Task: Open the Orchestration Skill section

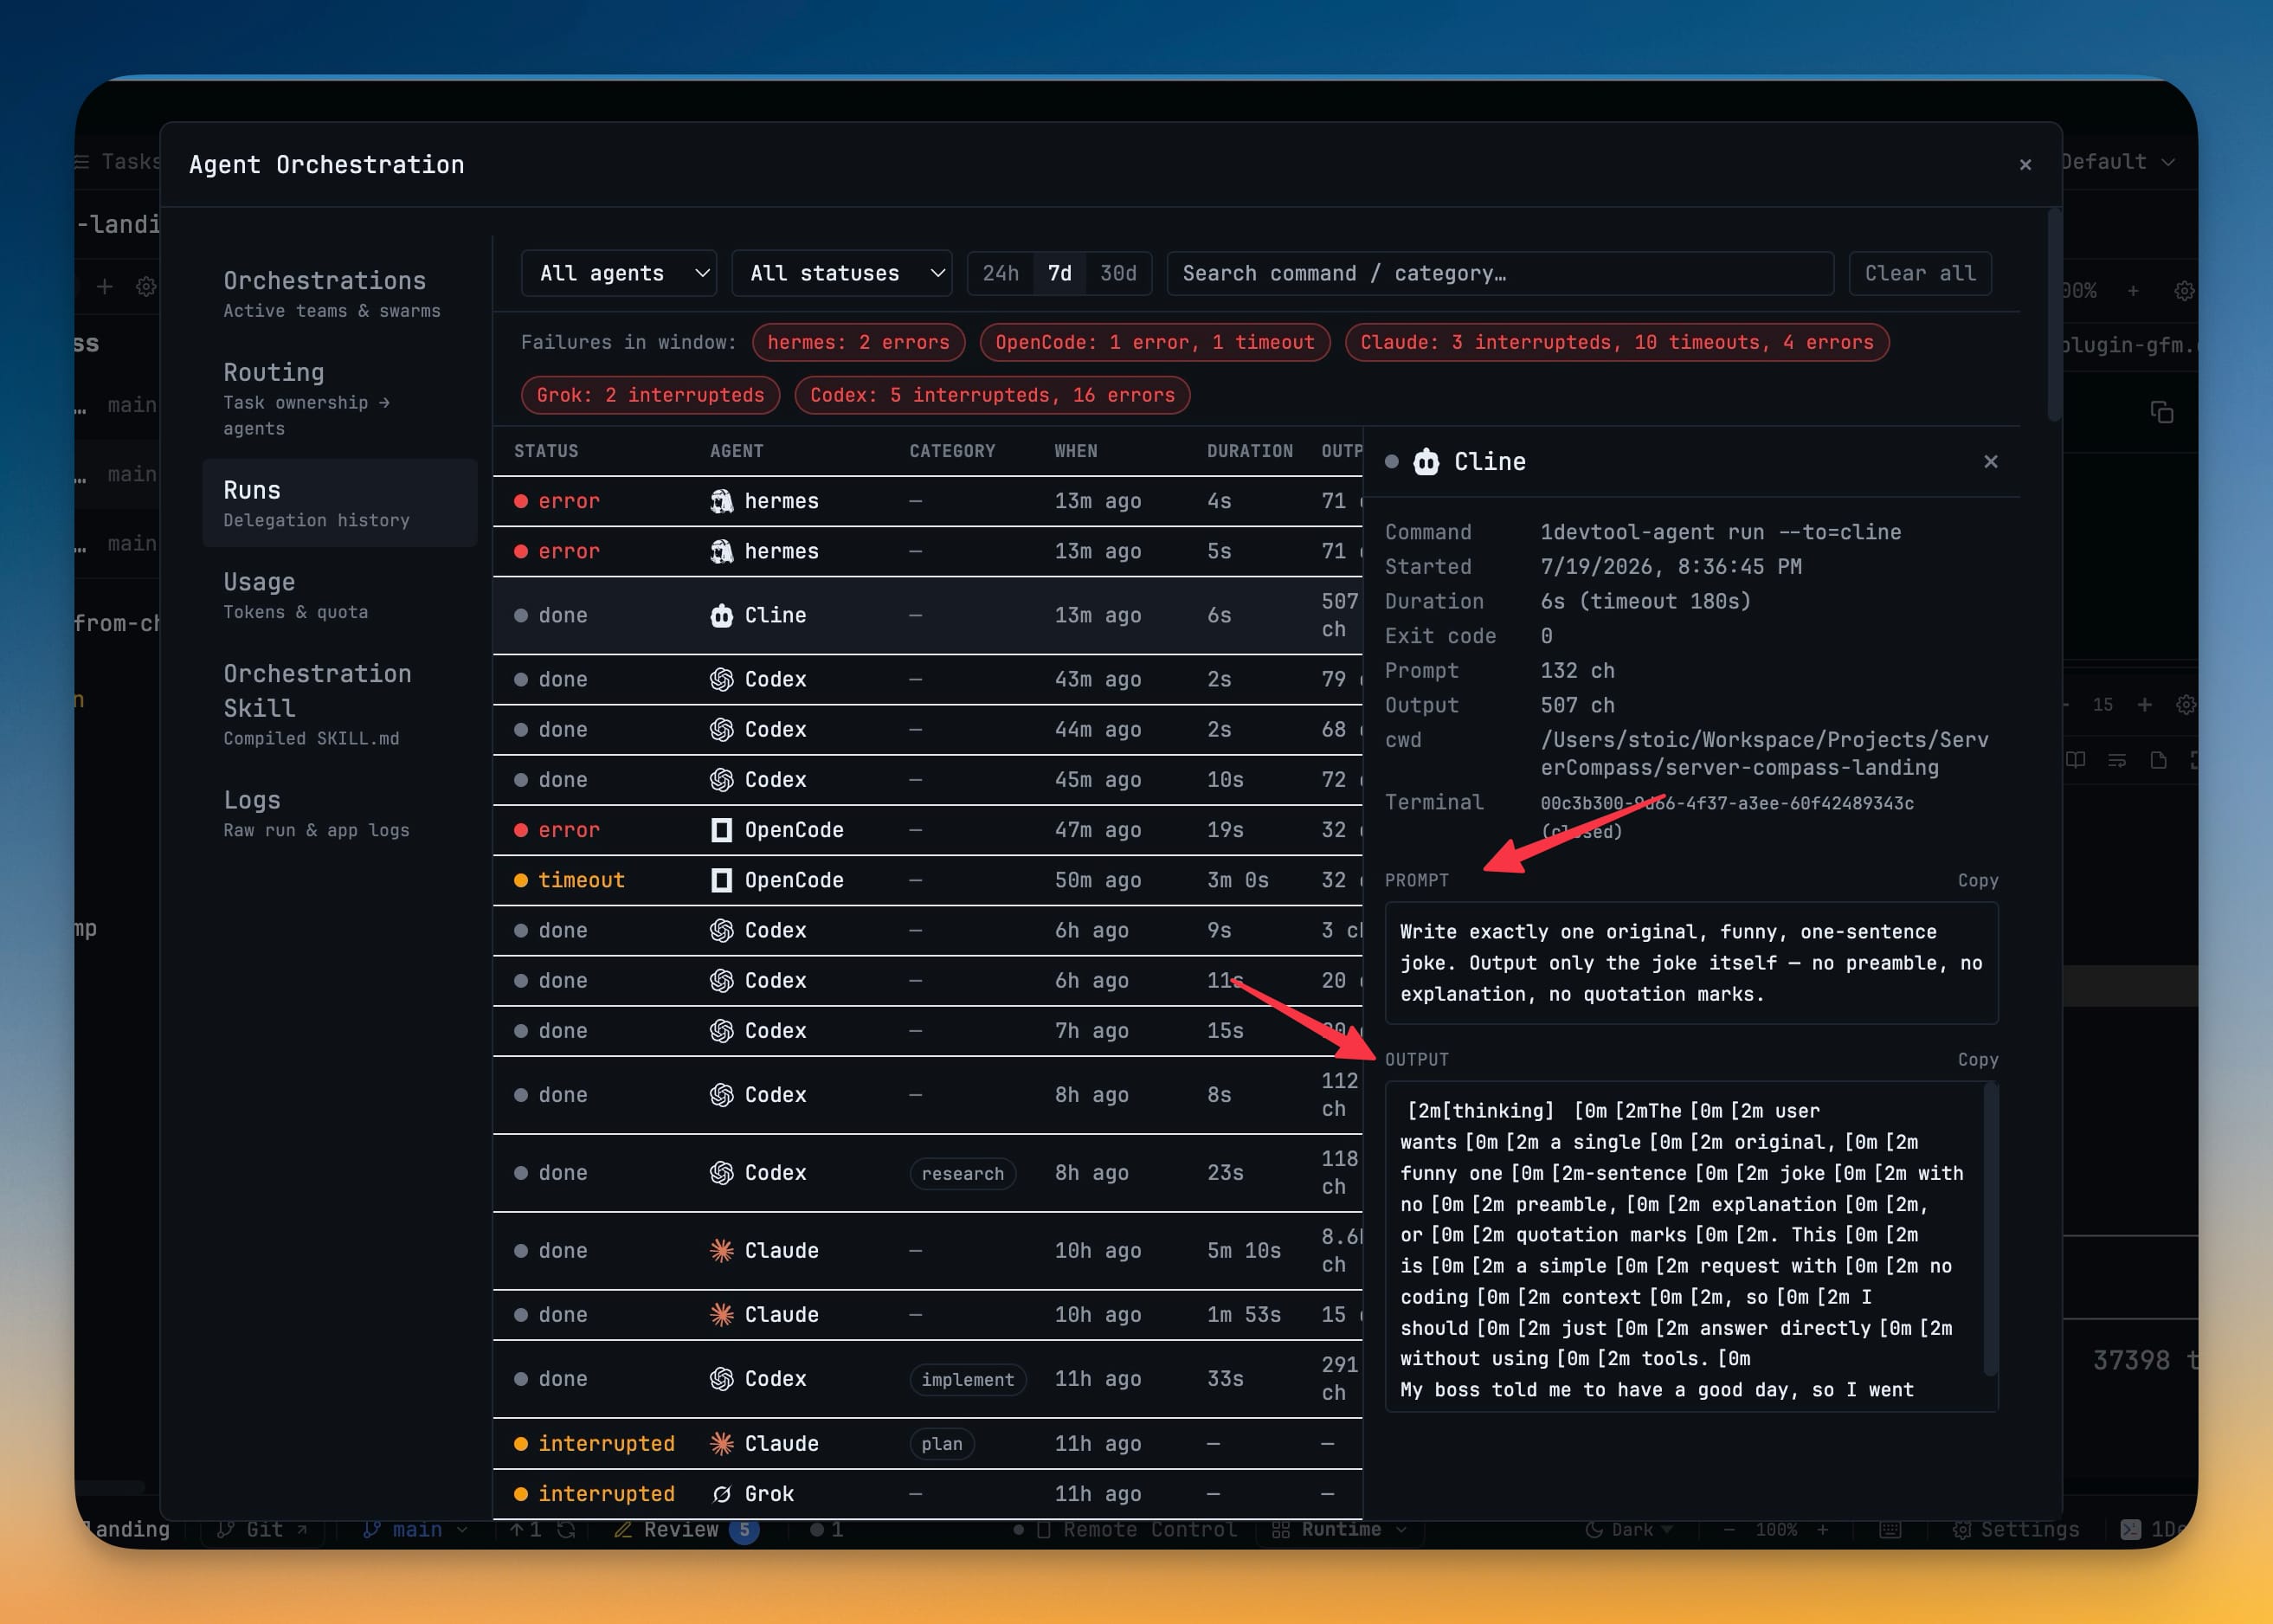Action: click(339, 704)
